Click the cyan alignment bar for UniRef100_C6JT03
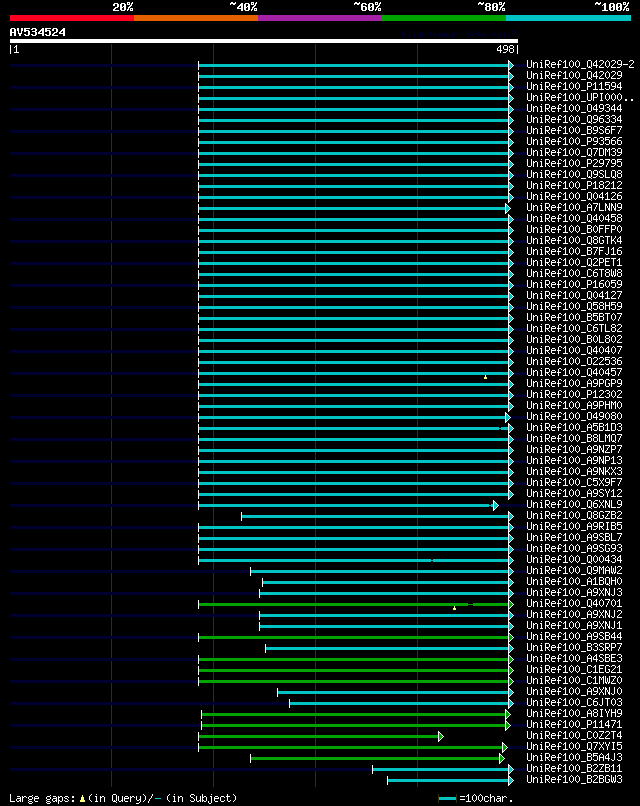Screen dimensions: 640x806 coord(400,704)
